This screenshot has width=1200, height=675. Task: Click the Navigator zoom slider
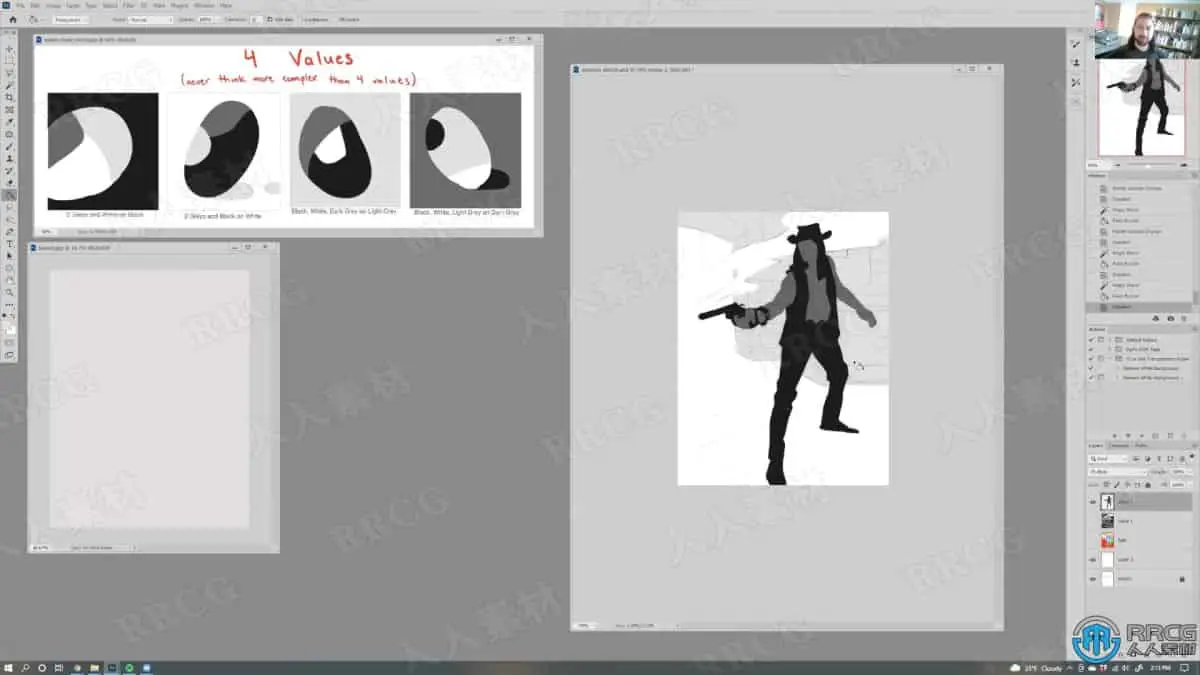[x=1150, y=164]
